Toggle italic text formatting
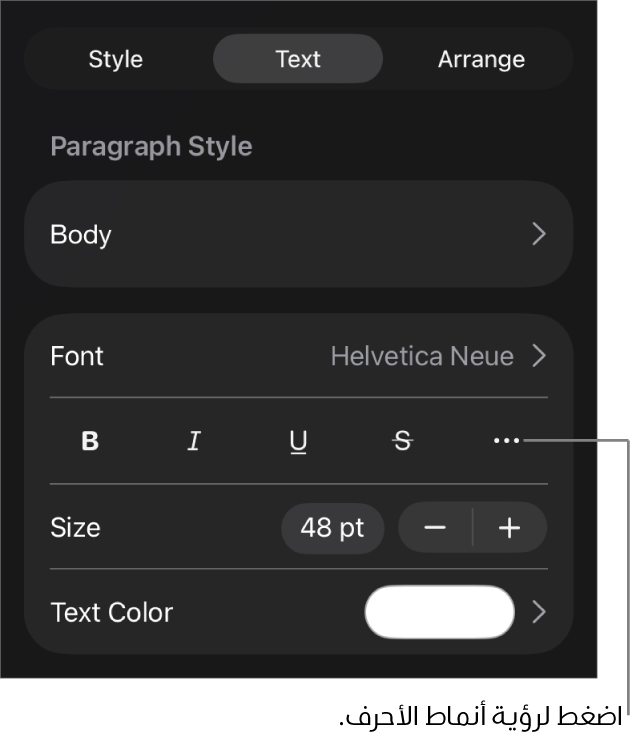Viewport: 630px width, 745px height. pyautogui.click(x=194, y=441)
